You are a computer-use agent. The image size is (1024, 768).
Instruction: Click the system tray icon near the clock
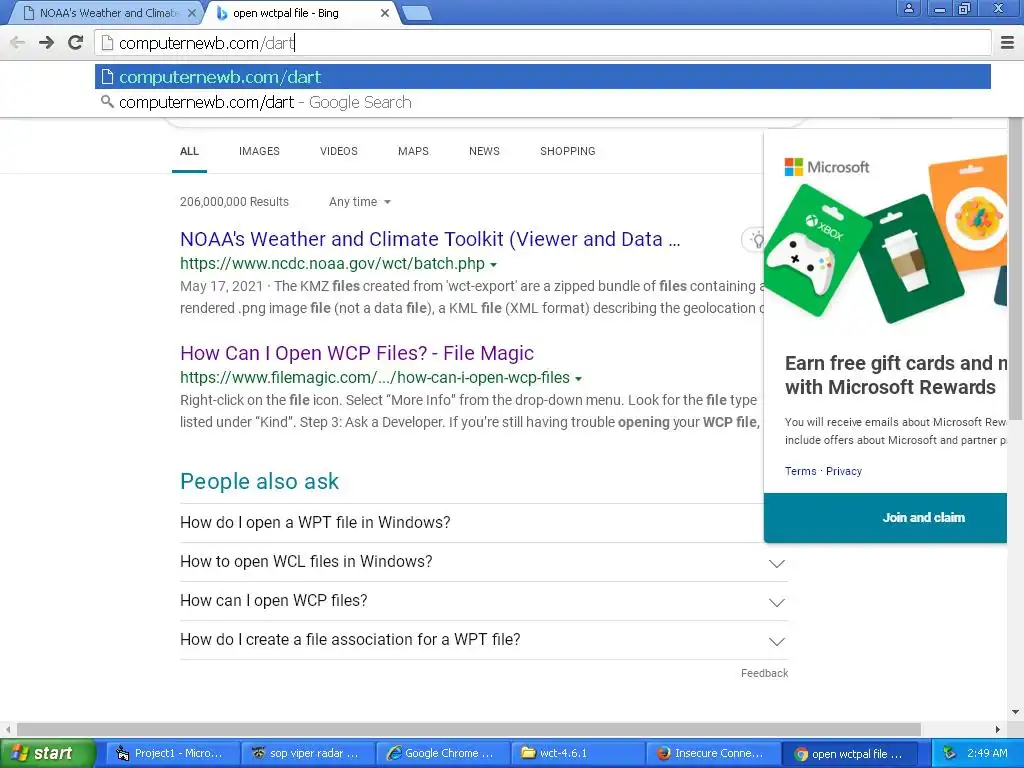950,754
